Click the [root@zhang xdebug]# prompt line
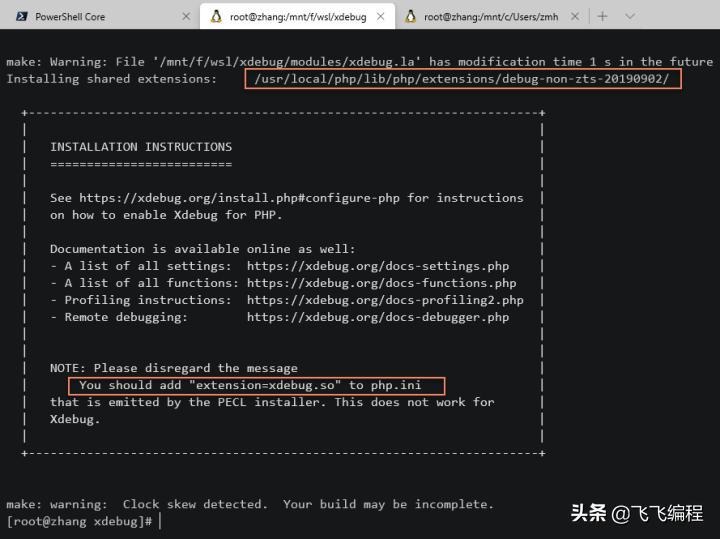The image size is (720, 539). pyautogui.click(x=79, y=522)
